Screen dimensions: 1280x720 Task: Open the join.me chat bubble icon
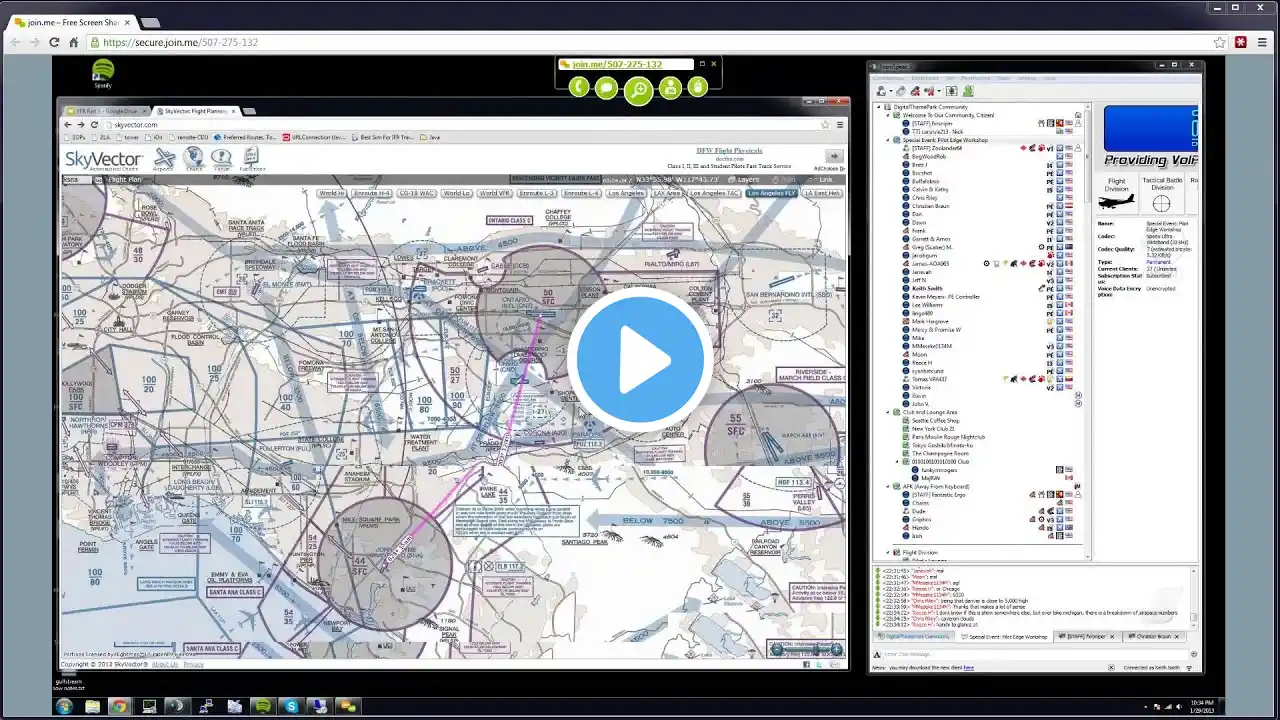click(x=606, y=87)
